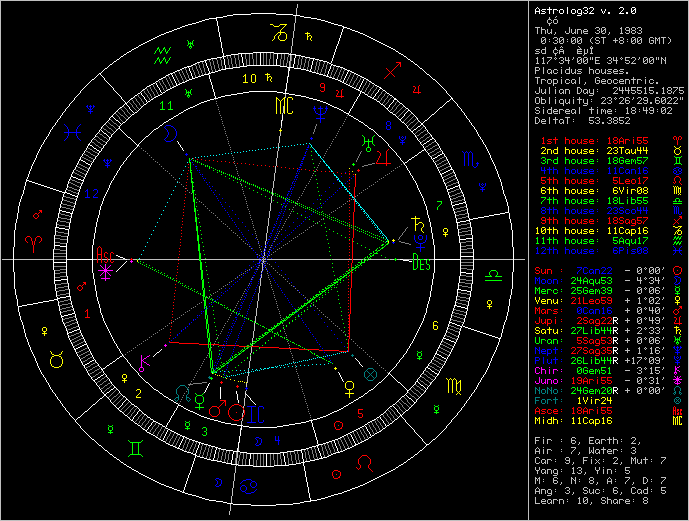Click the house number 3 in the wheel
Screen dimensions: 689x521
click(205, 432)
